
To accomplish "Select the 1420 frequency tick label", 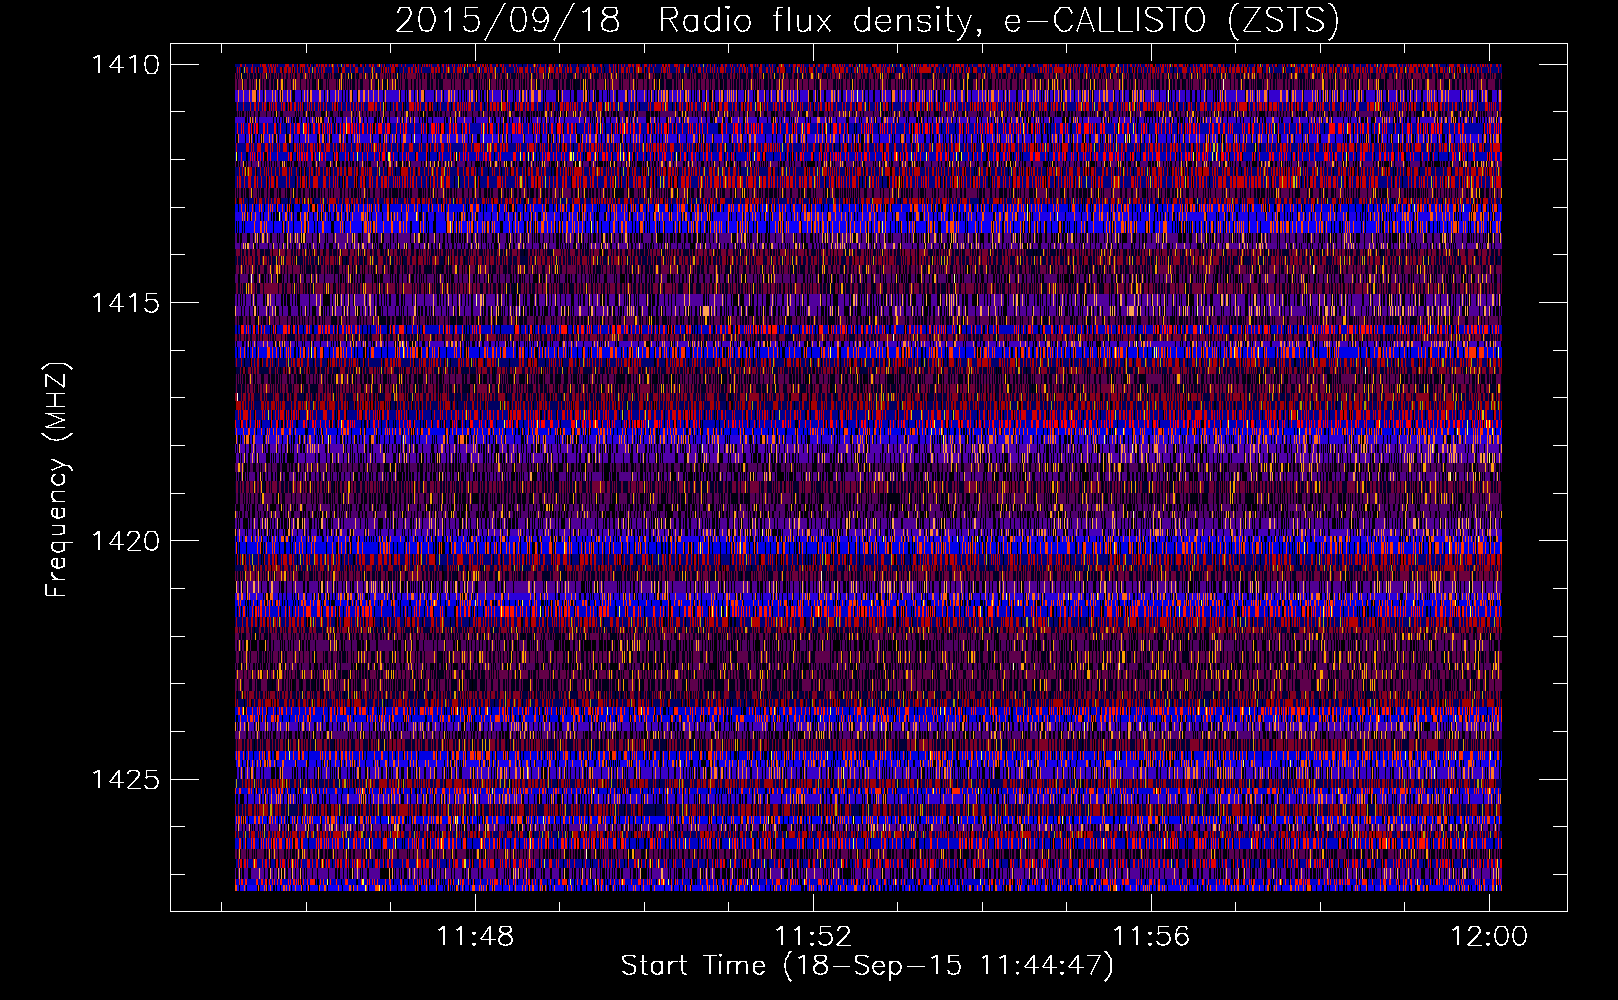I will pos(125,541).
